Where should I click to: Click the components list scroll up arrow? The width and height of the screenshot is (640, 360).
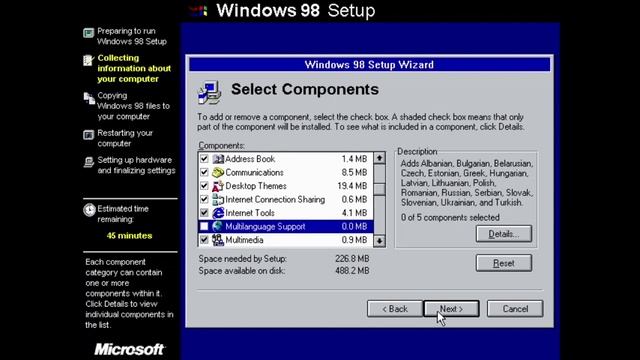(x=379, y=158)
